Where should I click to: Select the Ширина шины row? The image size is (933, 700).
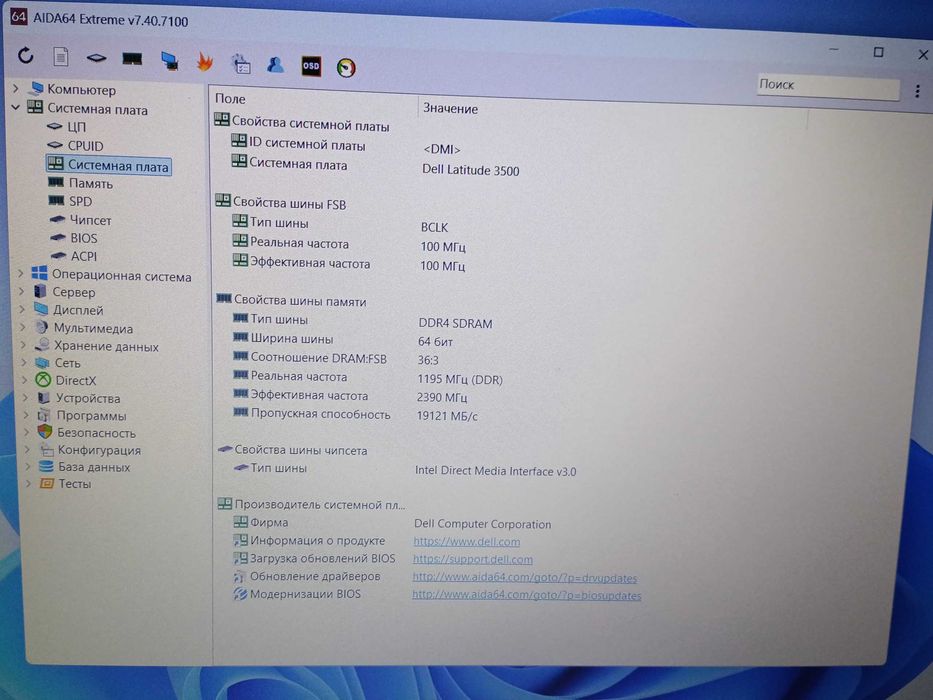tap(292, 339)
